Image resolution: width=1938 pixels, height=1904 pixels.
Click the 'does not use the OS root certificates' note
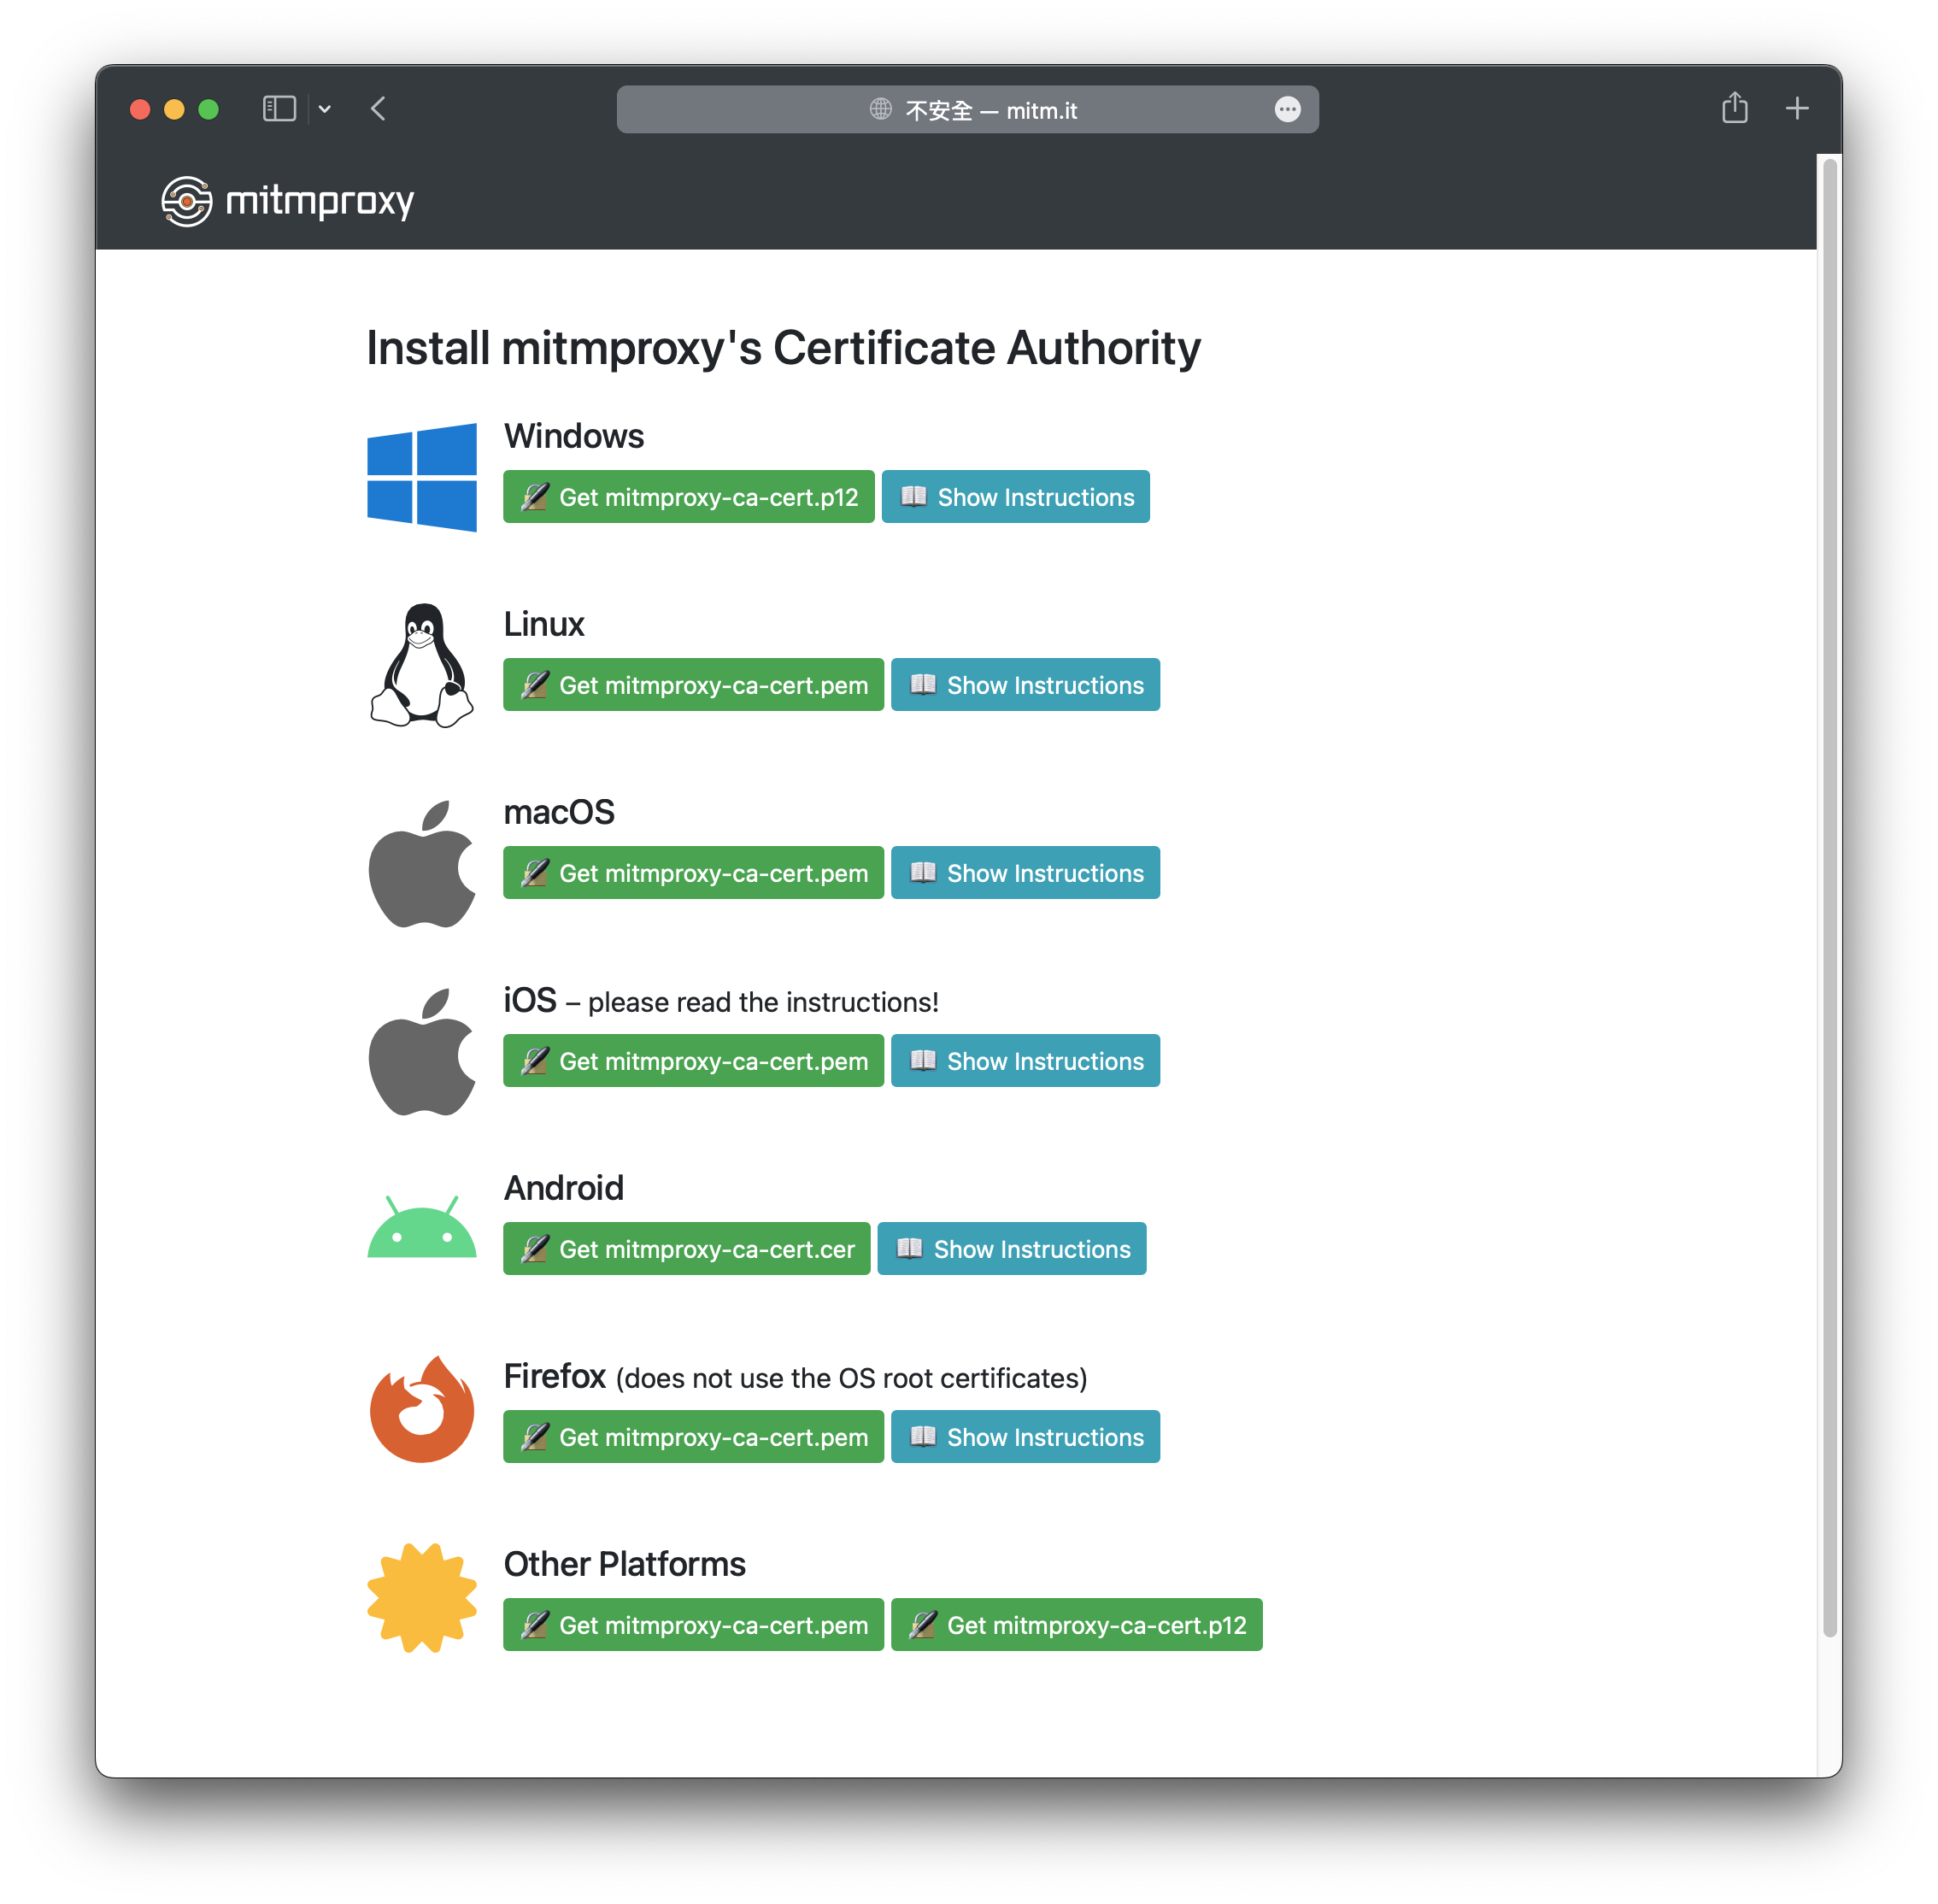[852, 1378]
